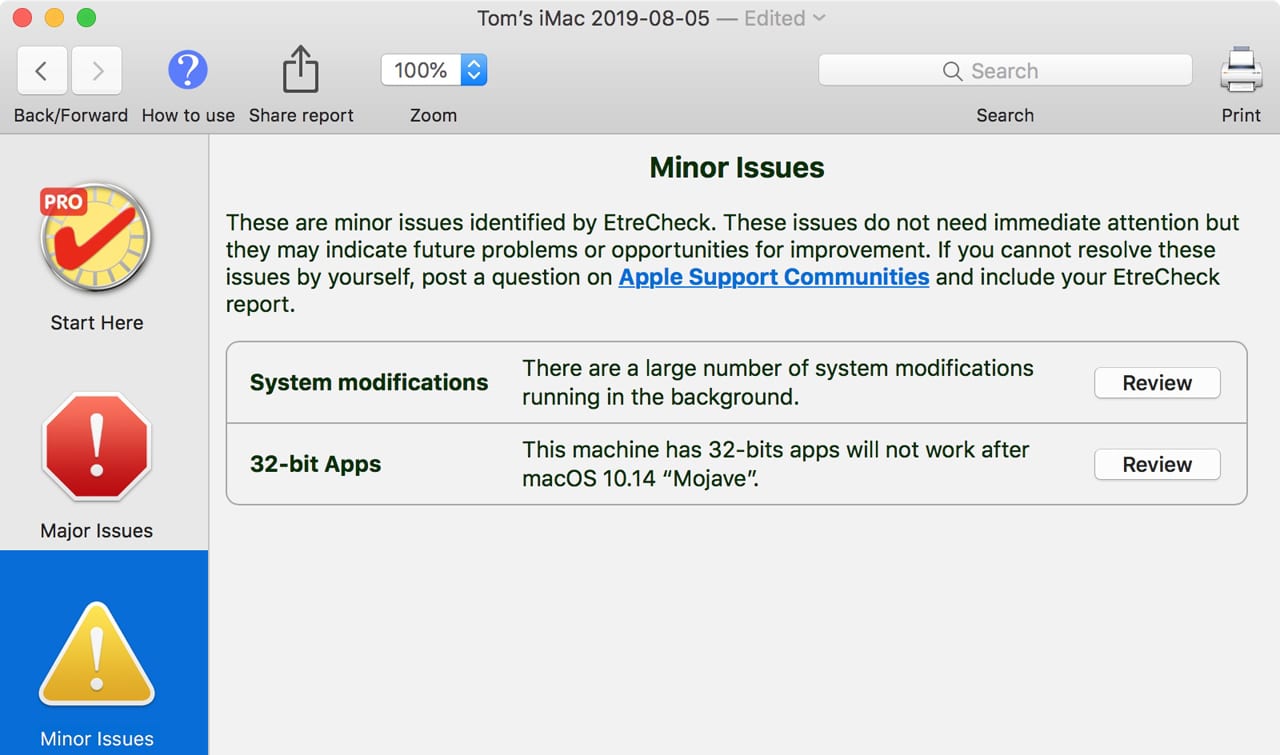Click the Major Issues sidebar label
Image resolution: width=1280 pixels, height=755 pixels.
97,531
